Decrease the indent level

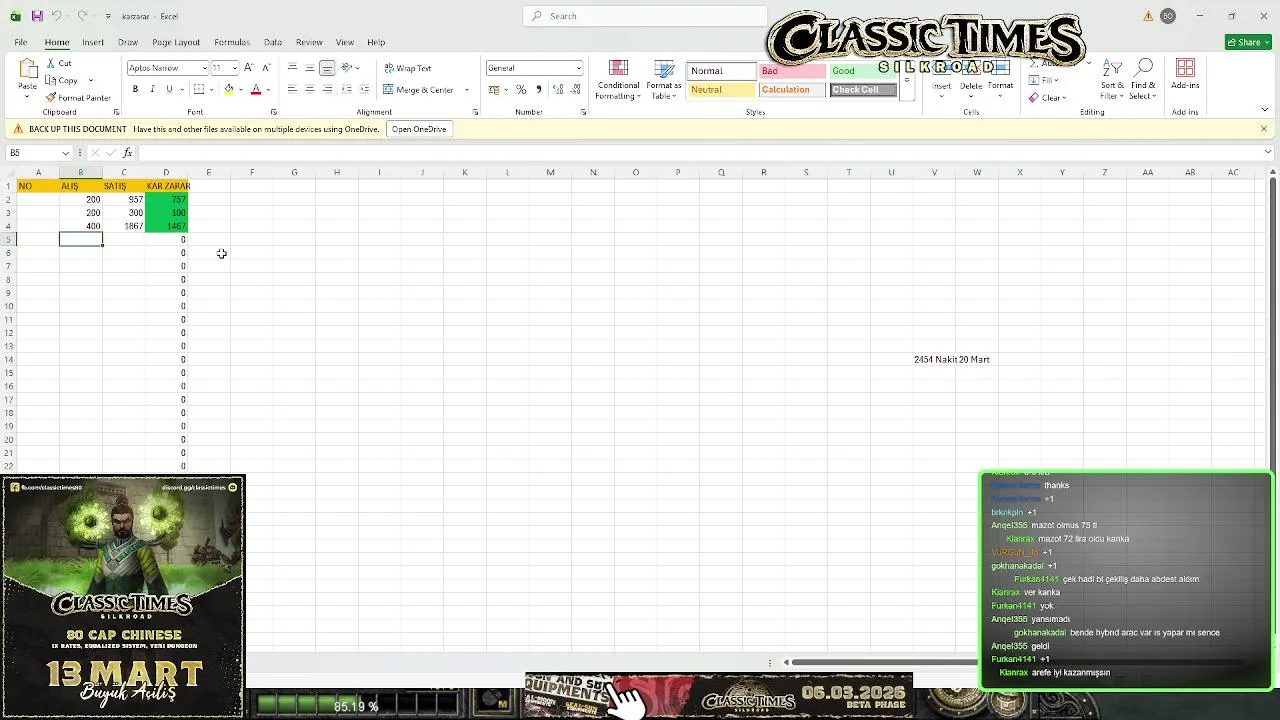click(x=346, y=89)
